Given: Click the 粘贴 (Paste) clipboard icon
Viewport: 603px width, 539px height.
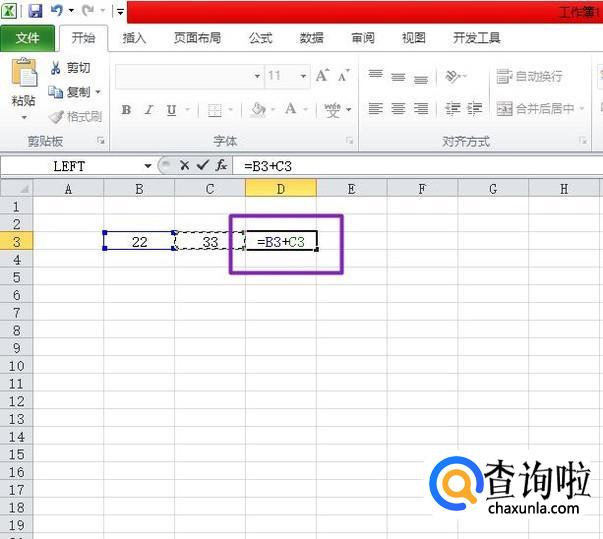Looking at the screenshot, I should coord(24,73).
